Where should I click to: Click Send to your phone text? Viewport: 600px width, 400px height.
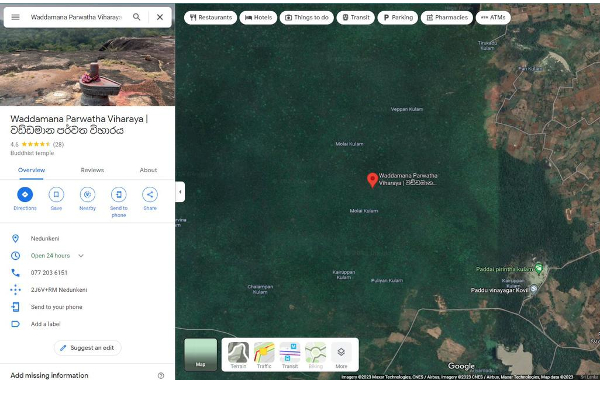point(57,307)
